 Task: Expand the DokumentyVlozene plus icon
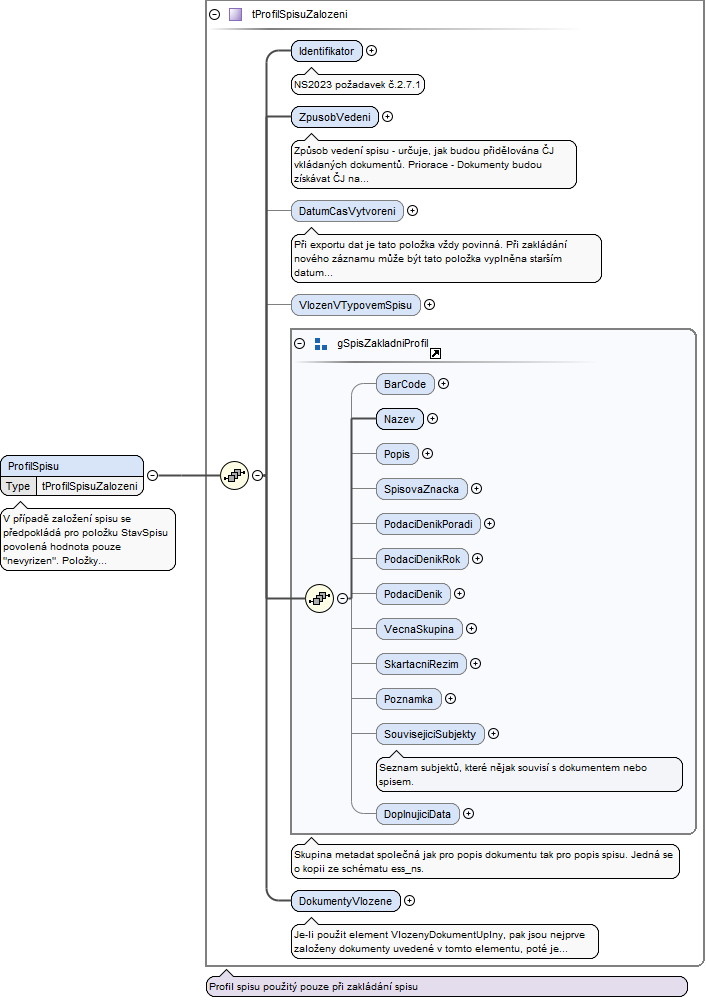click(409, 901)
